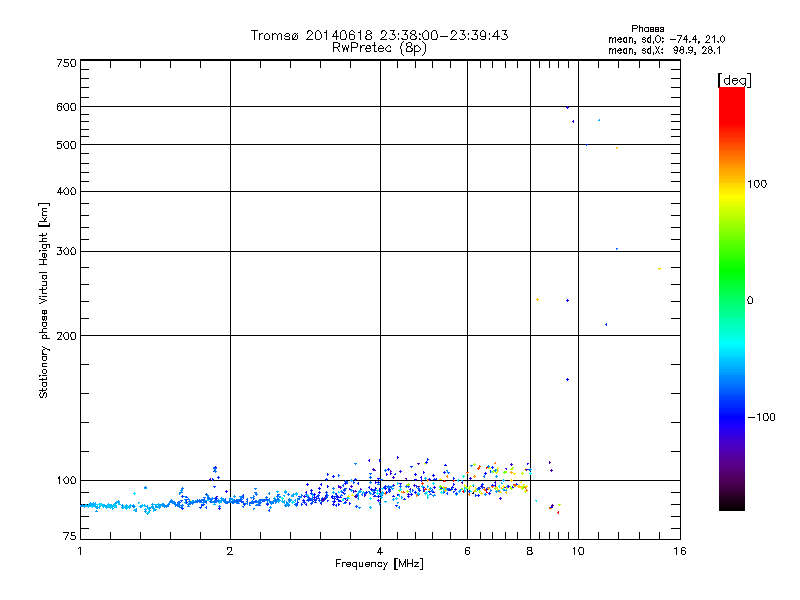Screen dimensions: 800x600
Task: Click the colorbar '-100' tick label
Action: click(x=761, y=417)
